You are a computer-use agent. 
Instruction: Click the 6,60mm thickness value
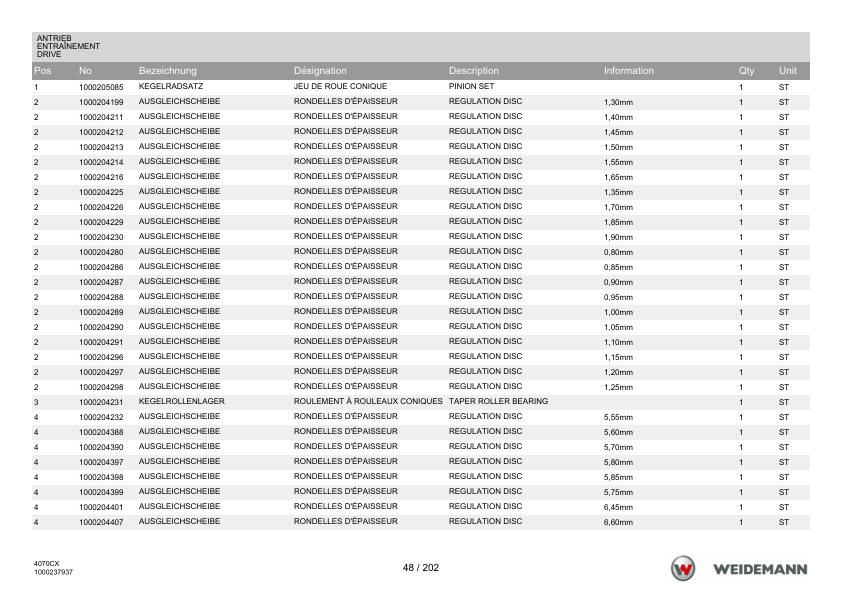coord(618,522)
